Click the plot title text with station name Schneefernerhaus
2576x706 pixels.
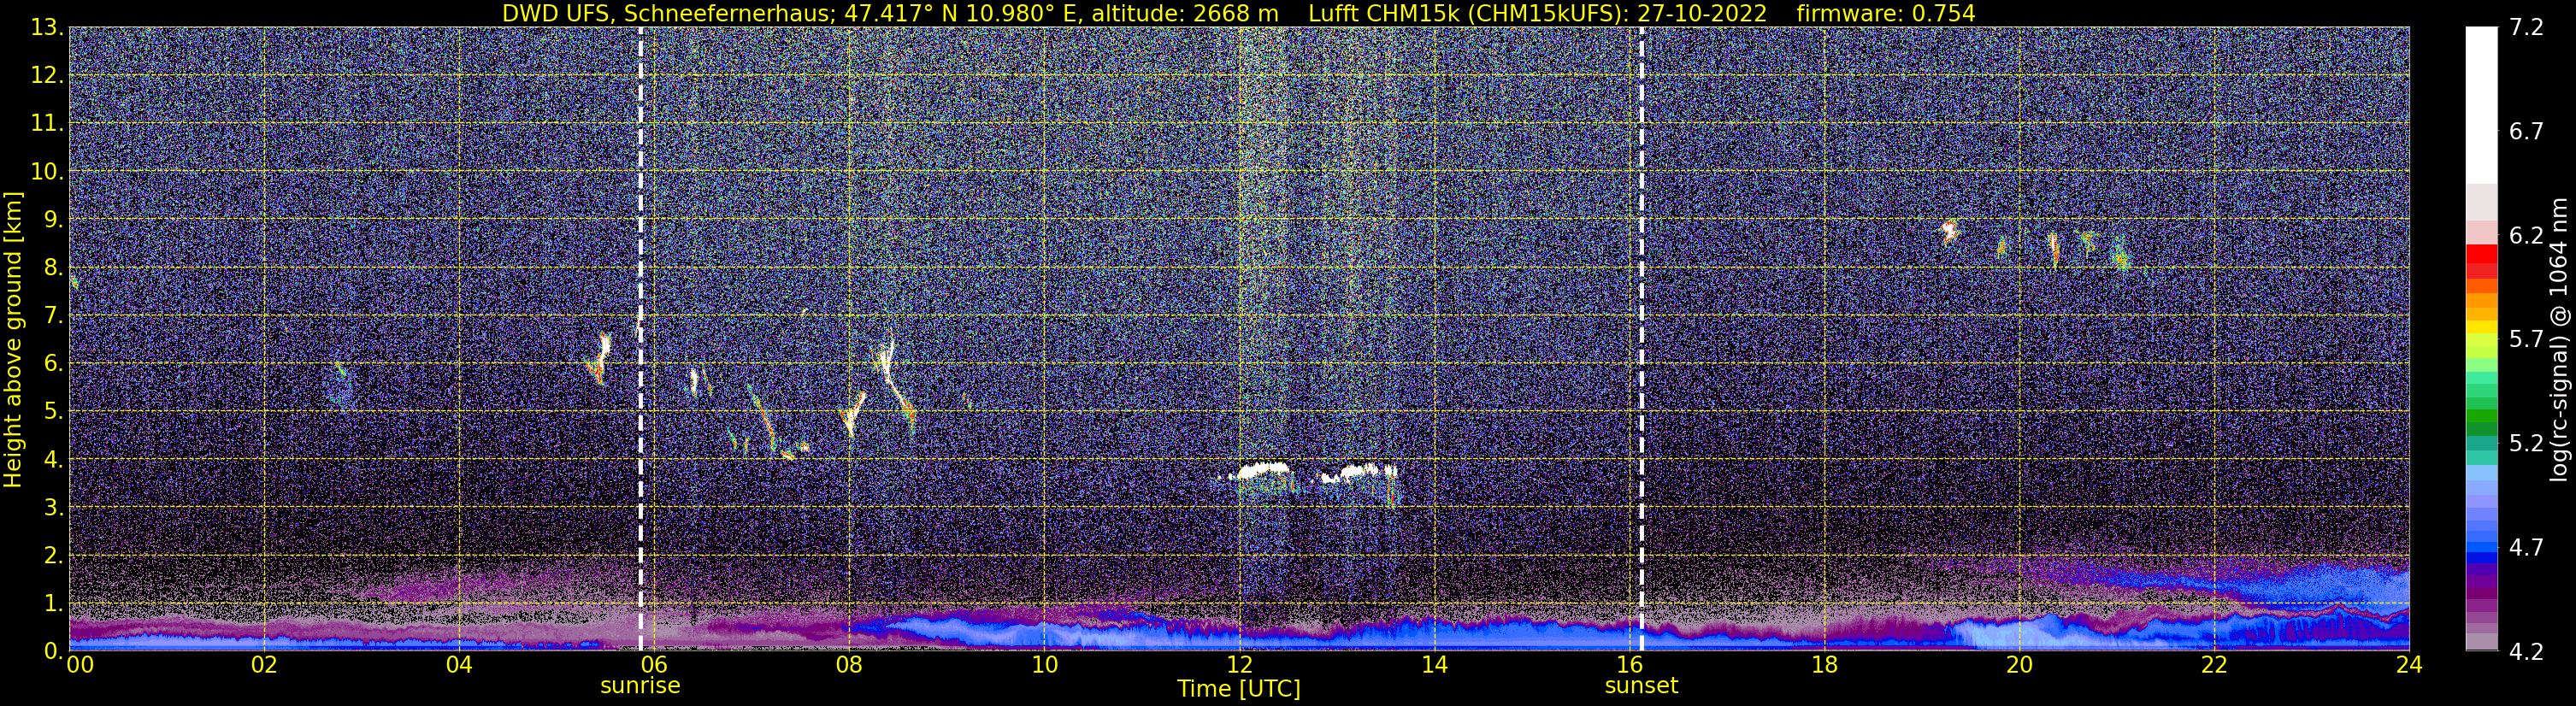1238,13
